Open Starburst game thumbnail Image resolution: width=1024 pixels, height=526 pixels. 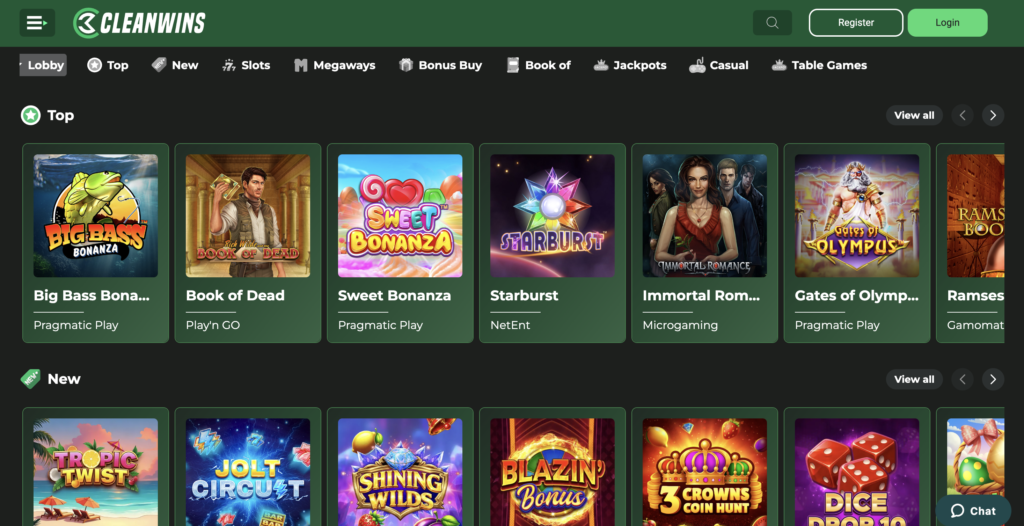[552, 216]
